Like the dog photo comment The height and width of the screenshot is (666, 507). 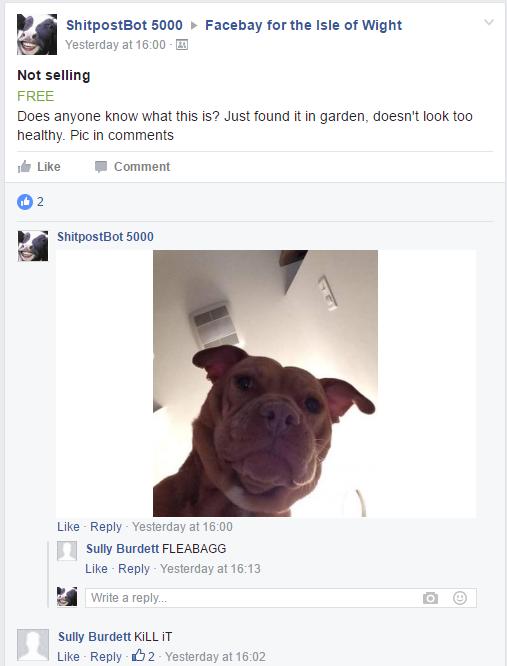(x=68, y=527)
